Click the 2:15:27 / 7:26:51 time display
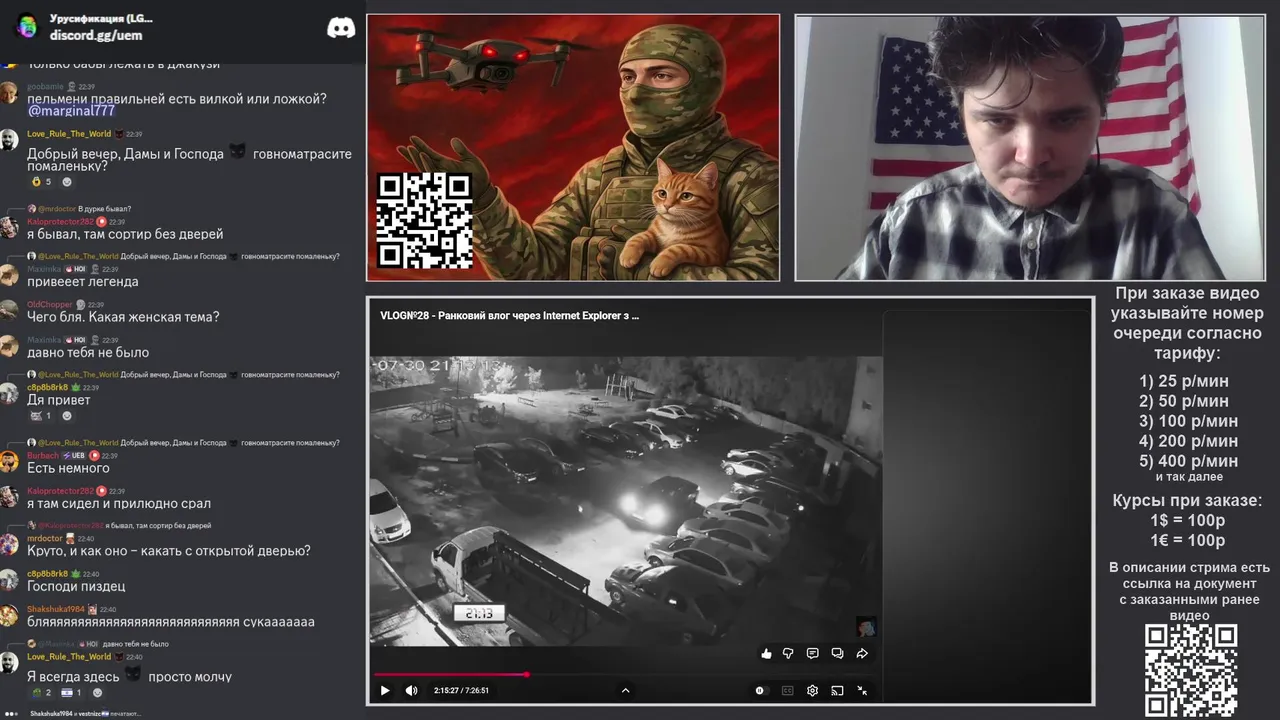 (461, 690)
